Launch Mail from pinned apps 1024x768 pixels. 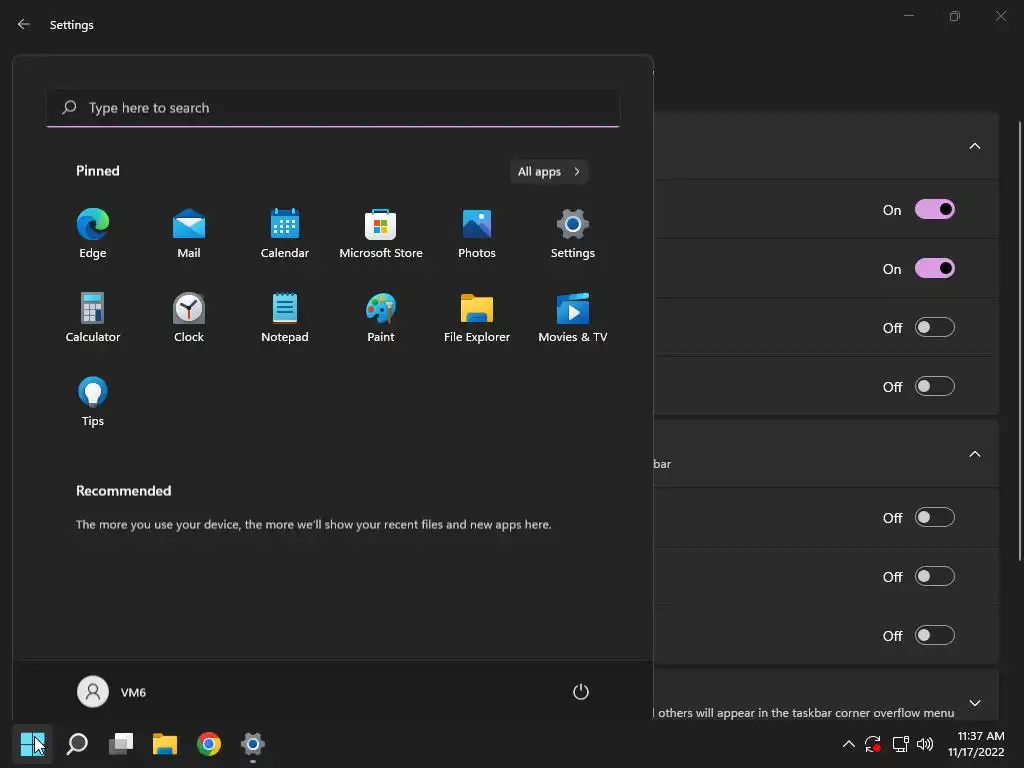point(189,233)
